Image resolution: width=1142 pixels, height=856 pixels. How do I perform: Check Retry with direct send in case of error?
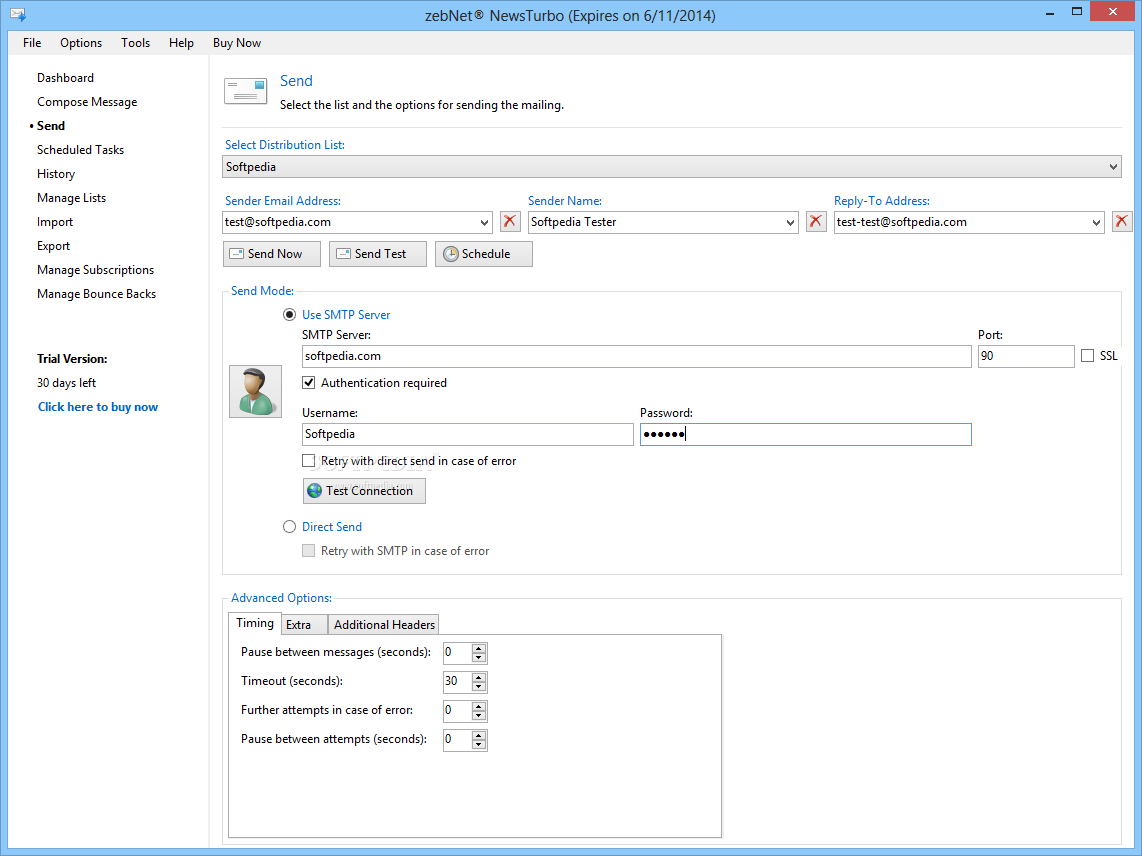click(309, 460)
